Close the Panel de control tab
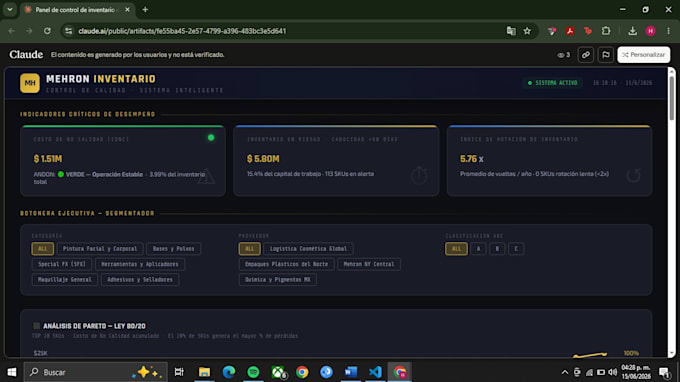The height and width of the screenshot is (382, 680). 127,10
